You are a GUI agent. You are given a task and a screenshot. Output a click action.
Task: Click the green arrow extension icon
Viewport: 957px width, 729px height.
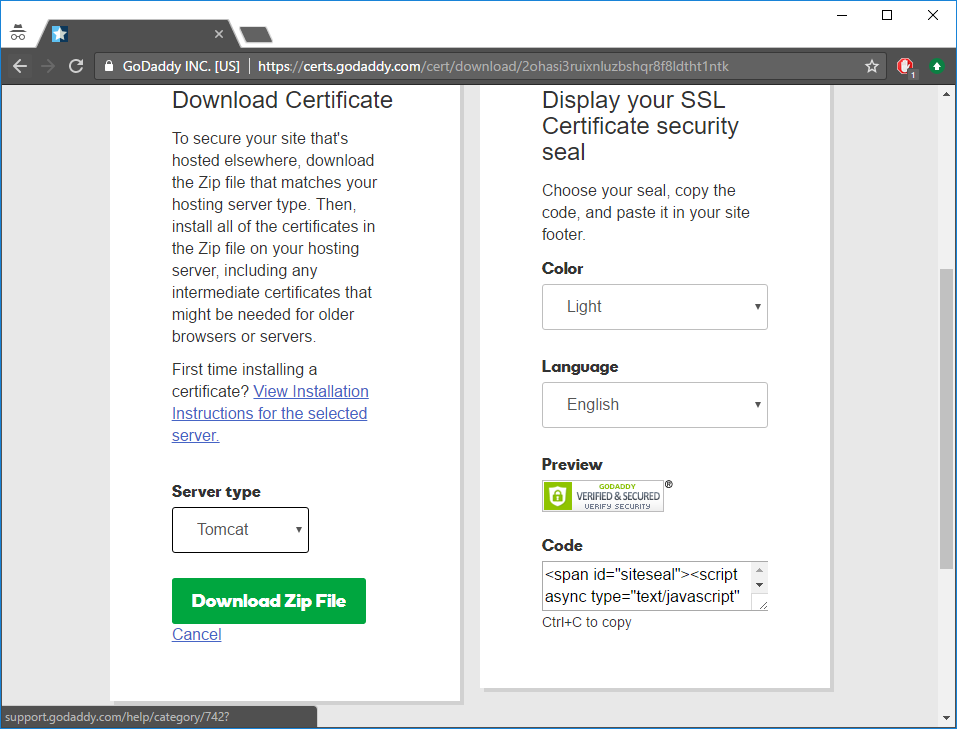point(936,66)
